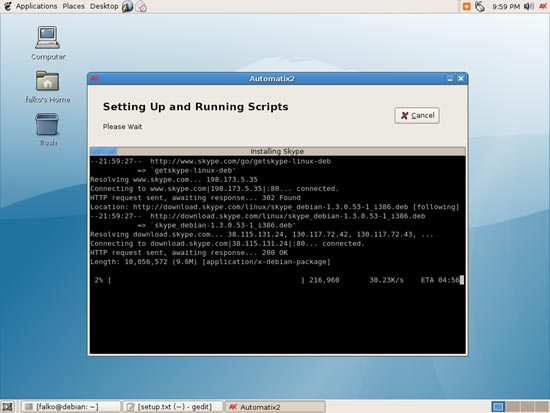Click the Show Desktop button in taskbar
This screenshot has height=413, width=550.
coord(7,407)
